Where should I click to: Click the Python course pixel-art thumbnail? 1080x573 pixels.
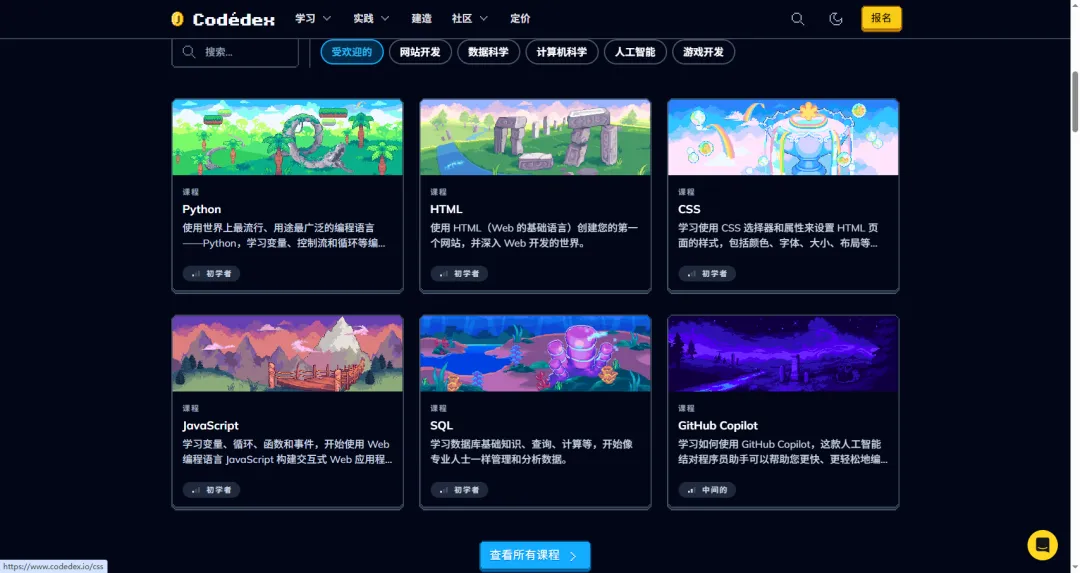click(287, 137)
